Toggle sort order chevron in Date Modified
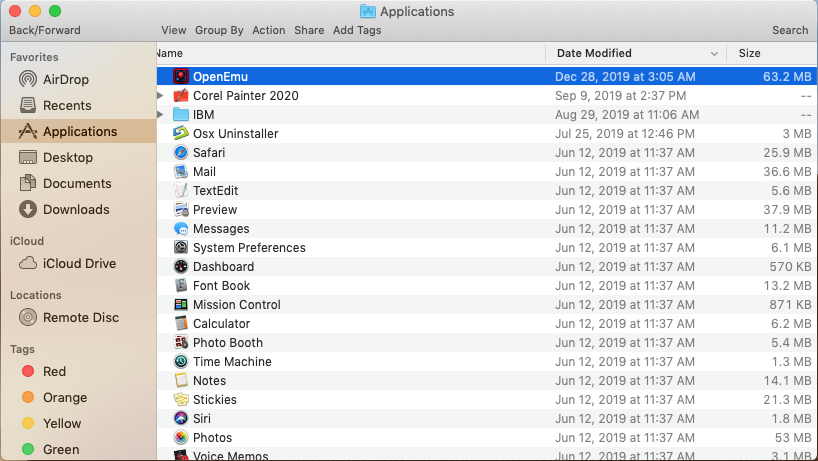This screenshot has width=818, height=461. click(x=714, y=54)
